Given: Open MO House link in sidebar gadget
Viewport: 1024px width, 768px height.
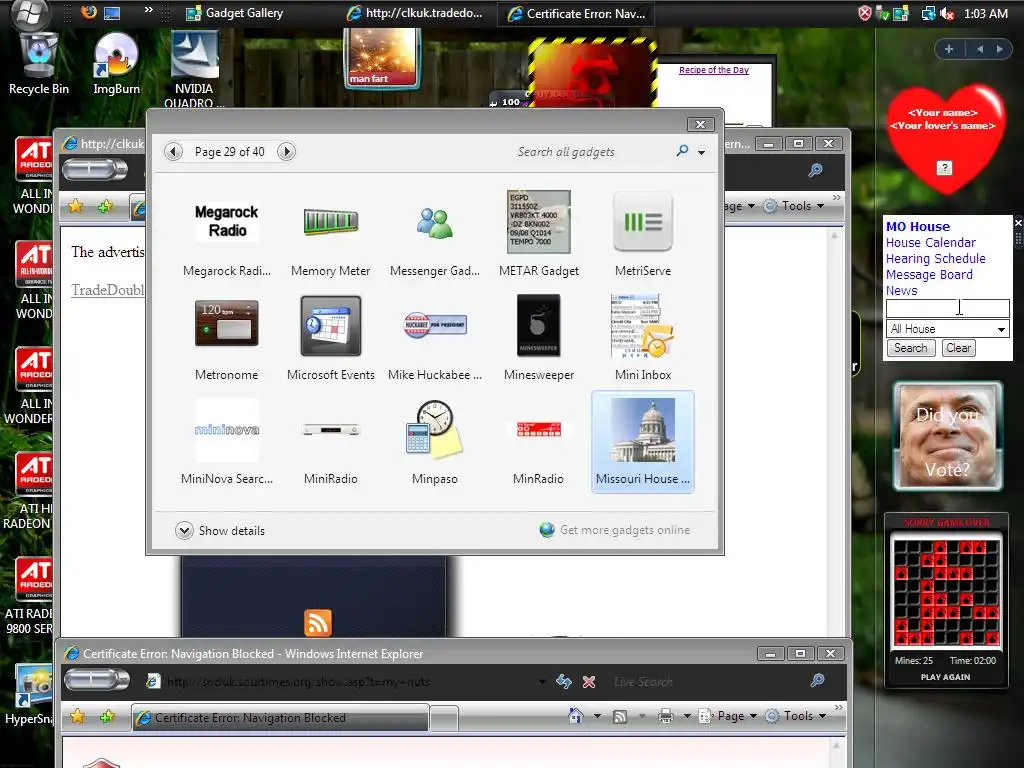Looking at the screenshot, I should coord(918,227).
